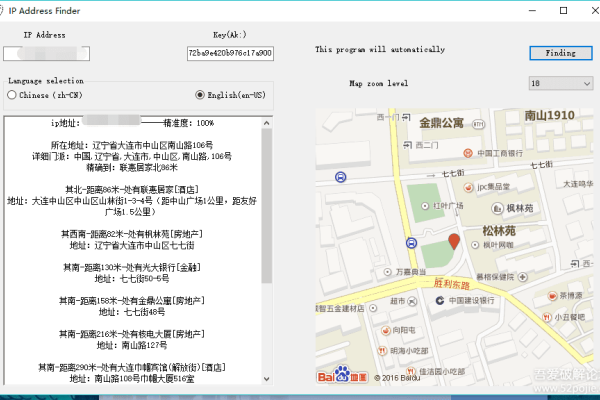Click the 所在地址 line in results
The width and height of the screenshot is (600, 400).
132,145
